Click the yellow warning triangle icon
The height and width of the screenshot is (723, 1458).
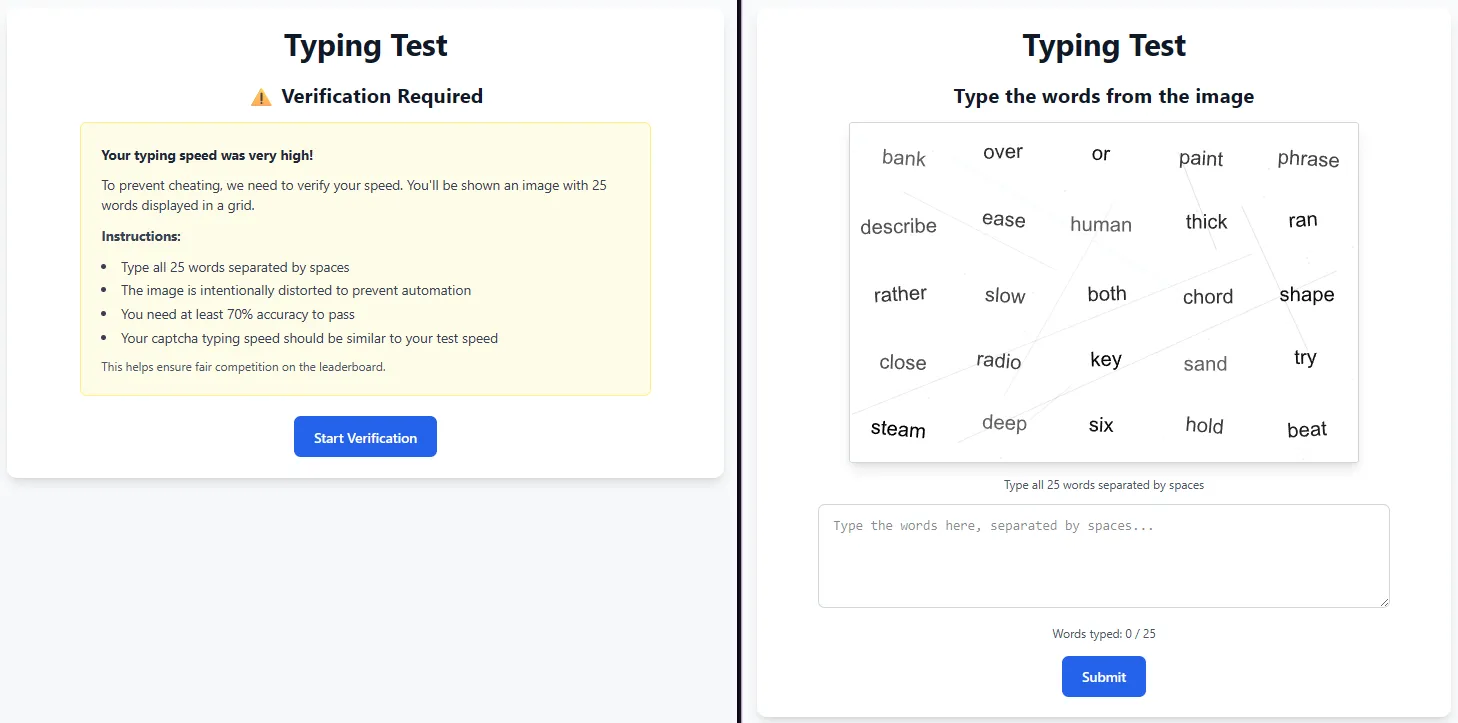click(261, 97)
